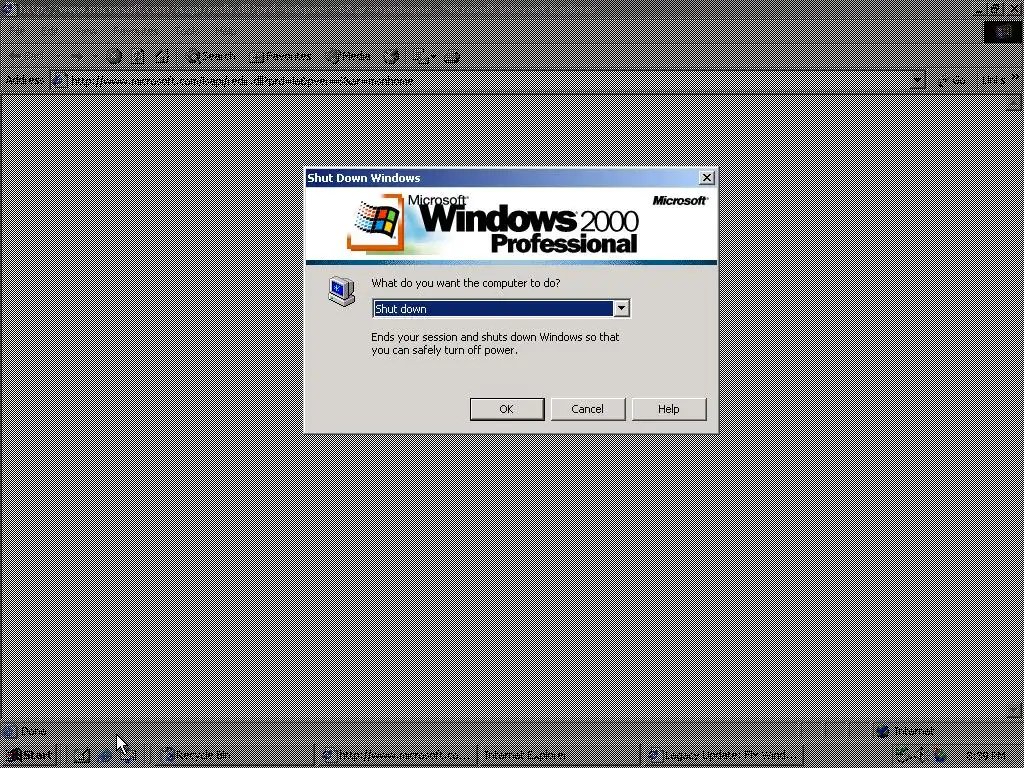
Task: Click the Stop icon in IE toolbar
Action: [114, 56]
